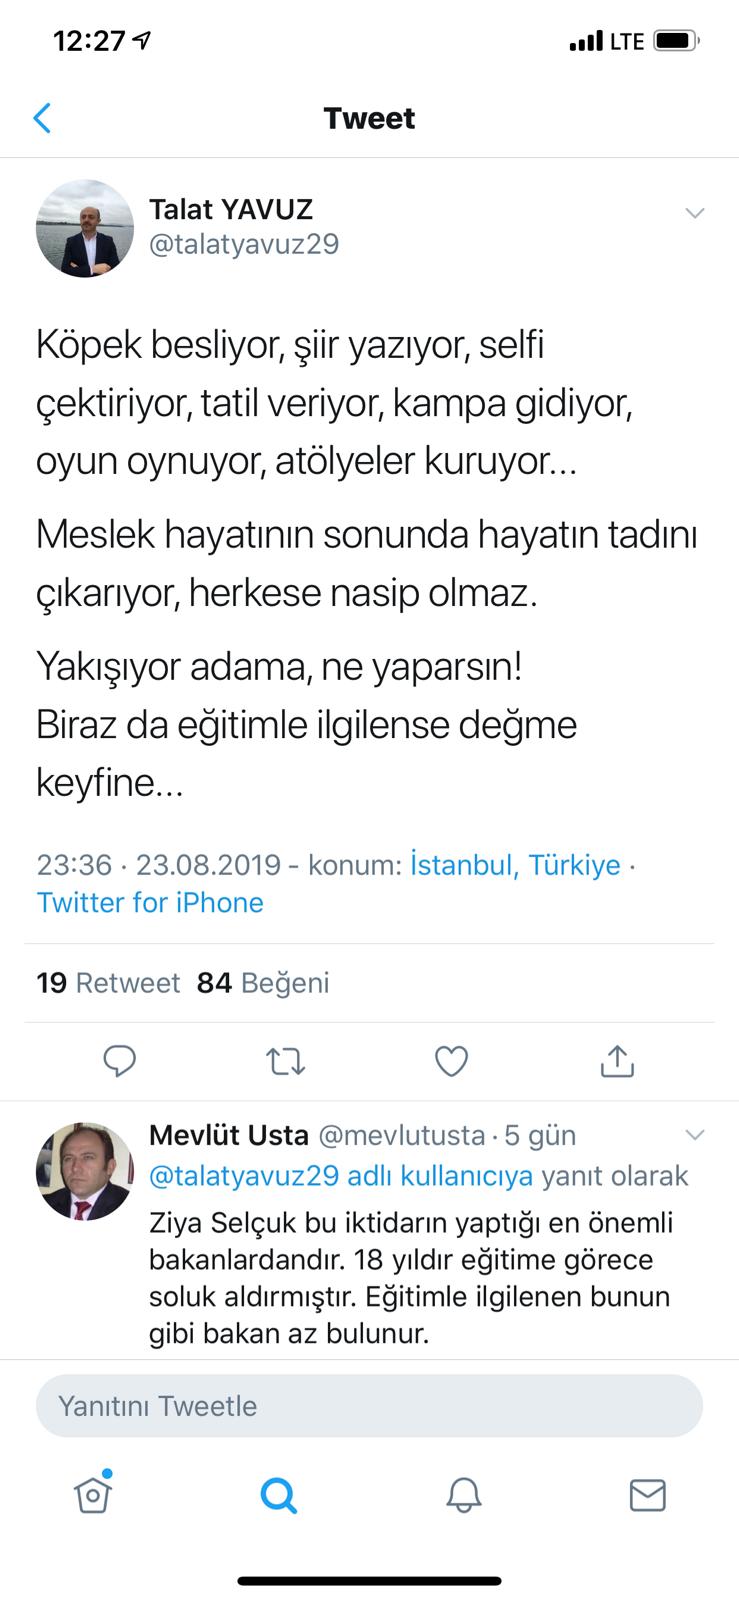The image size is (739, 1600).
Task: Open Notifications via the bell icon
Action: (462, 1495)
